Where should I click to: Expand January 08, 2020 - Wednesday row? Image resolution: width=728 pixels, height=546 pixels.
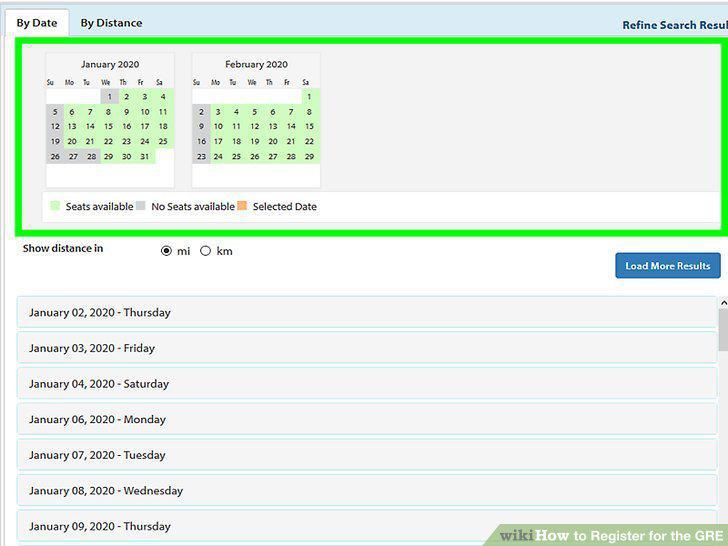[x=367, y=491]
